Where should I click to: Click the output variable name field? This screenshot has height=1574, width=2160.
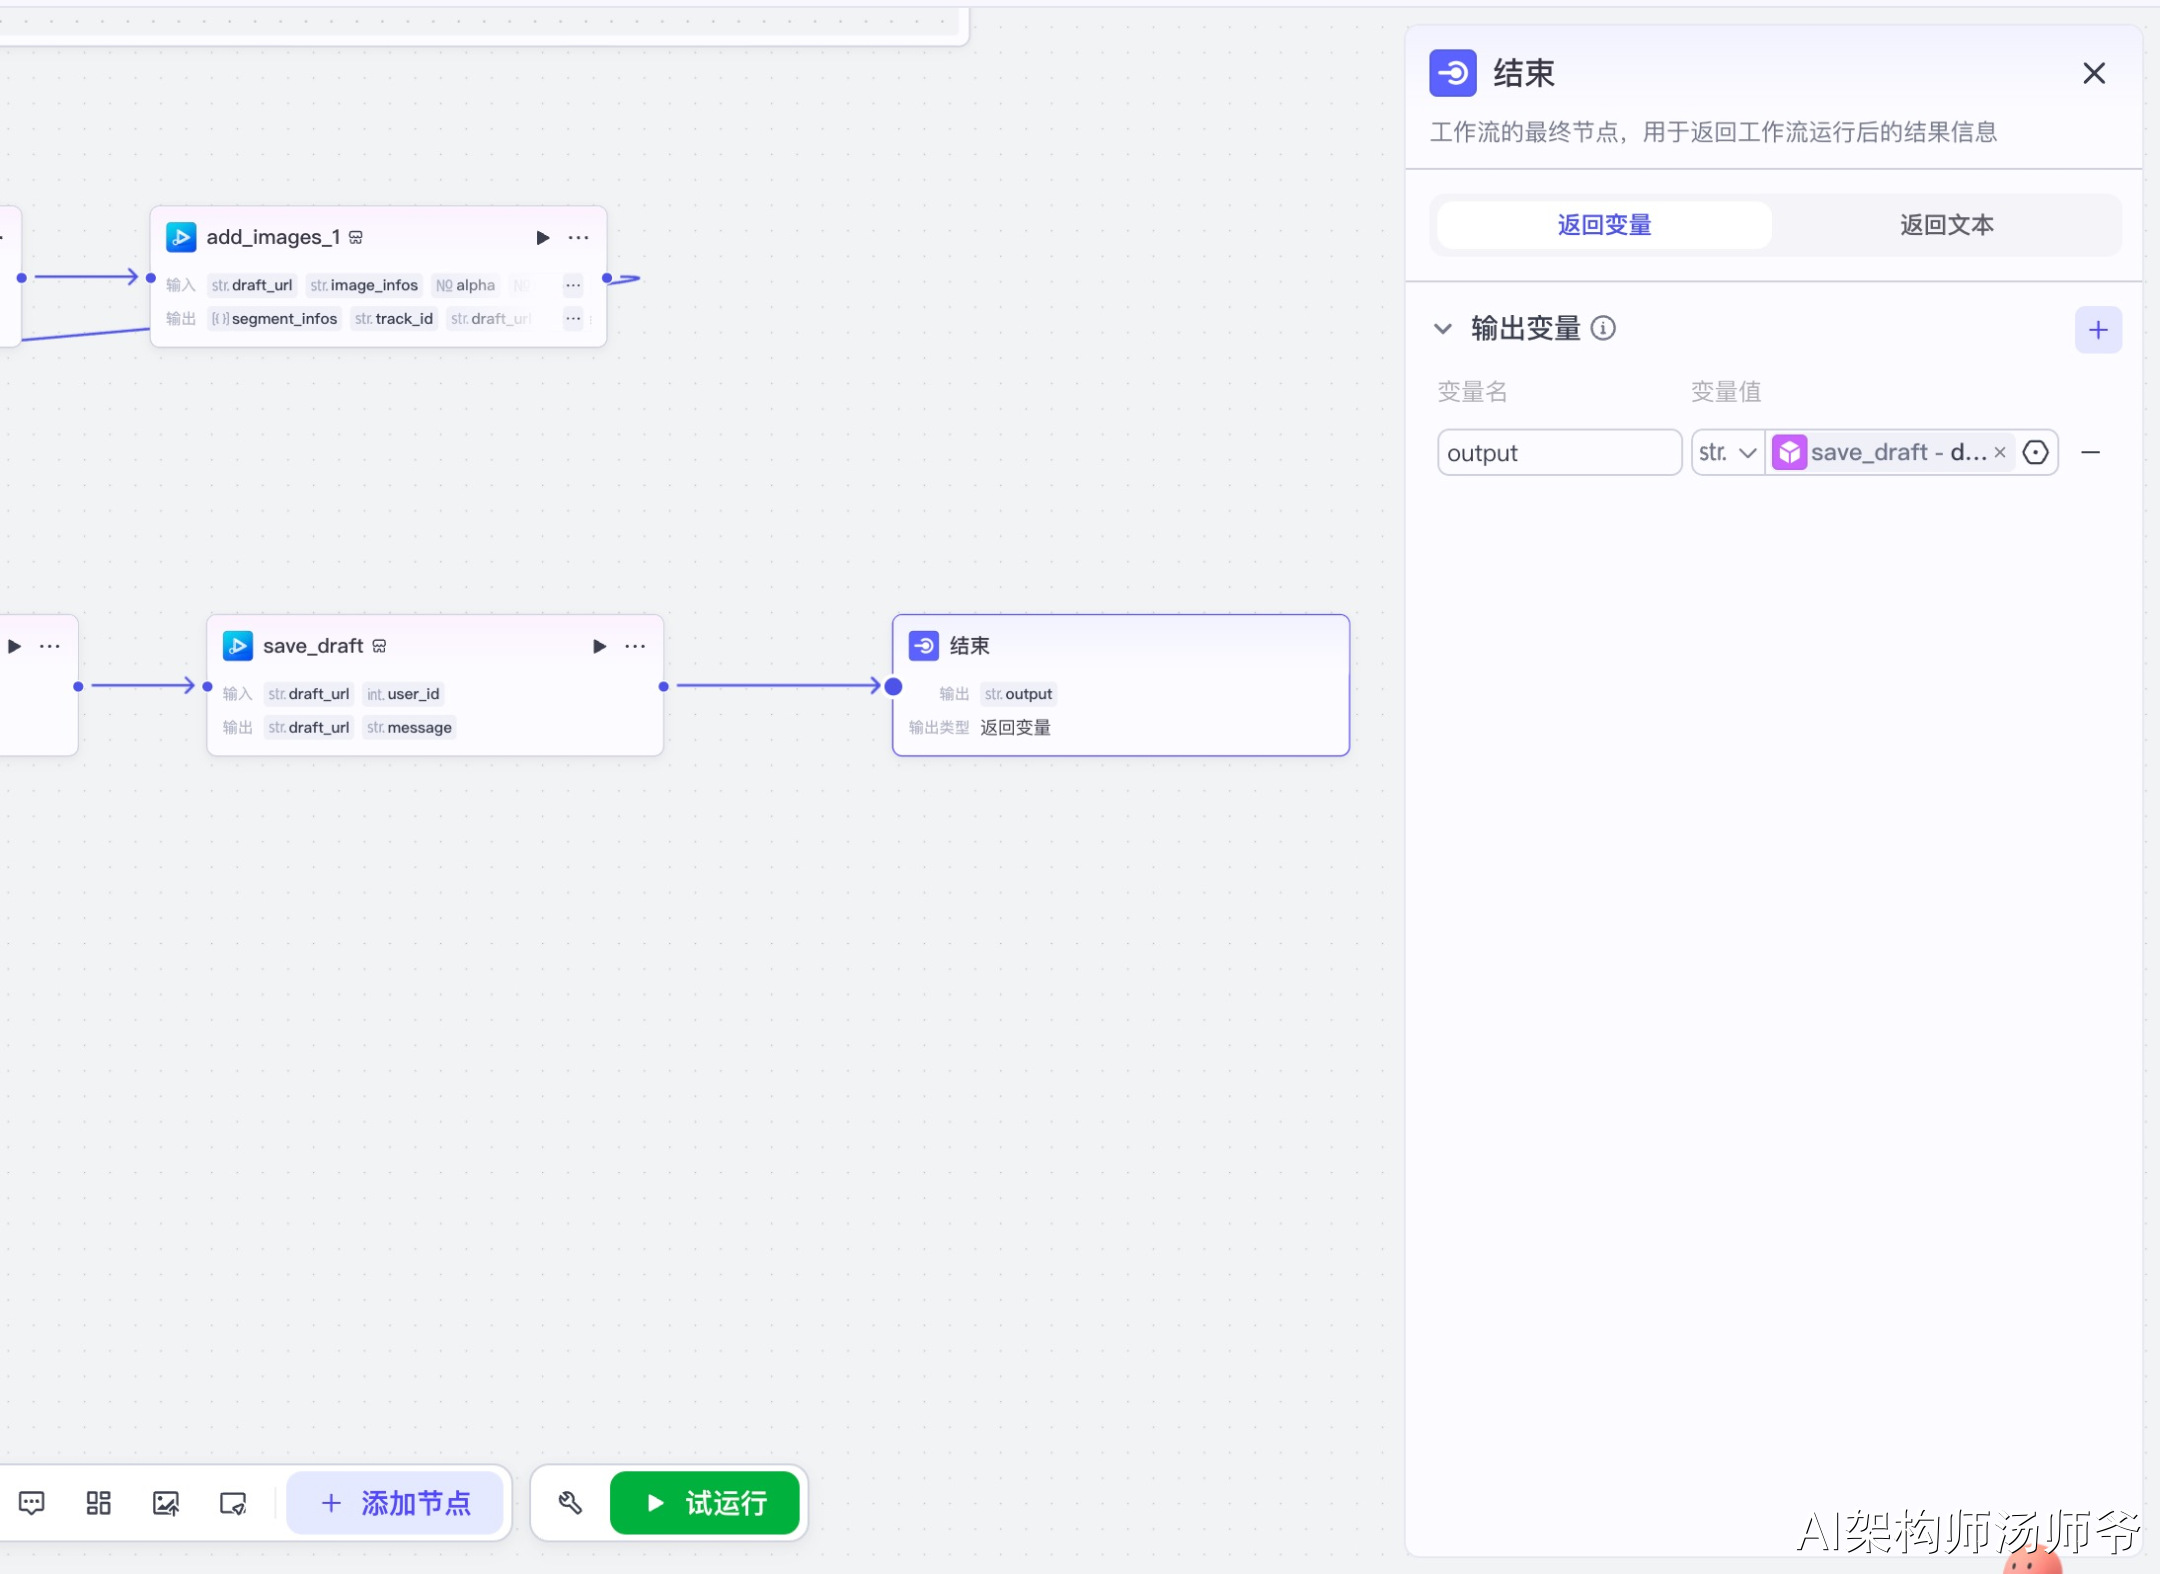(x=1559, y=452)
